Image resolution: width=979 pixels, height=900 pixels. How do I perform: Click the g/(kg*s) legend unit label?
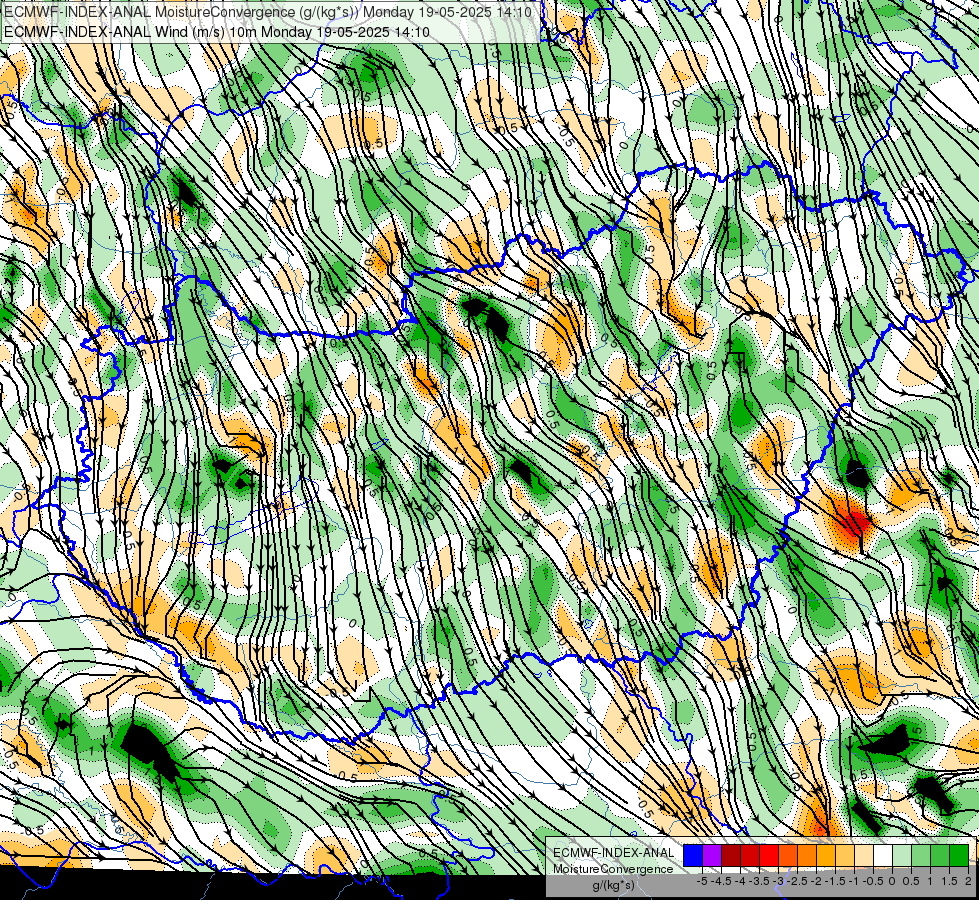[x=613, y=885]
